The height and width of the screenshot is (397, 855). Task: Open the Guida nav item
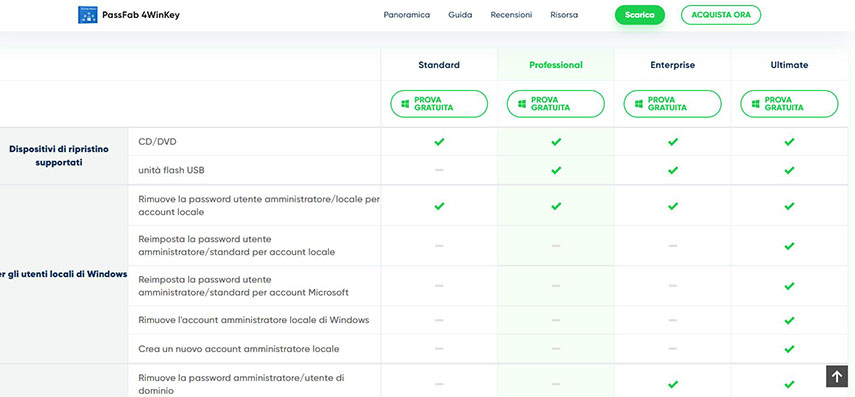pos(460,15)
